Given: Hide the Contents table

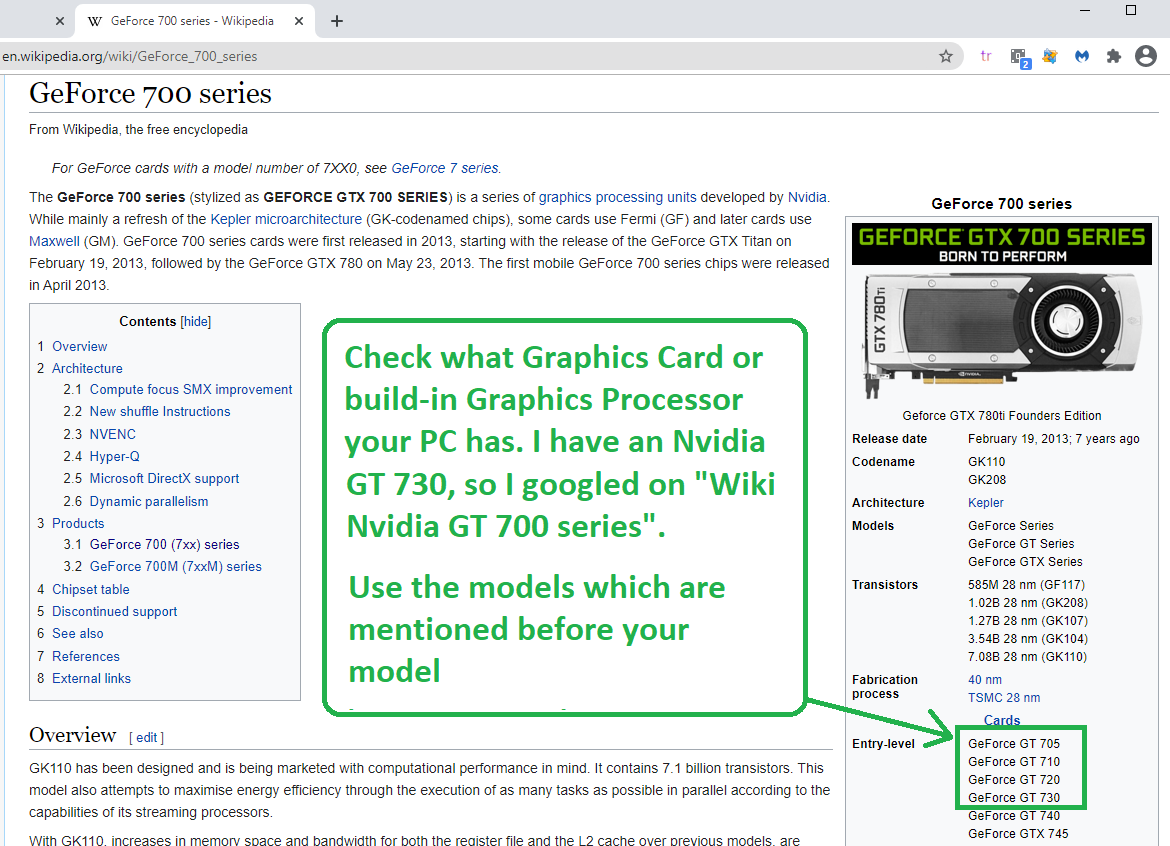Looking at the screenshot, I should [195, 322].
